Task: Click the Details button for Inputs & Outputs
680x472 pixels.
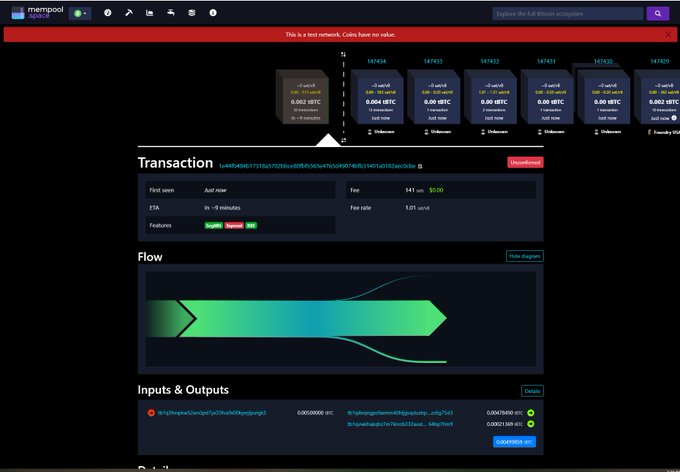Action: [532, 391]
